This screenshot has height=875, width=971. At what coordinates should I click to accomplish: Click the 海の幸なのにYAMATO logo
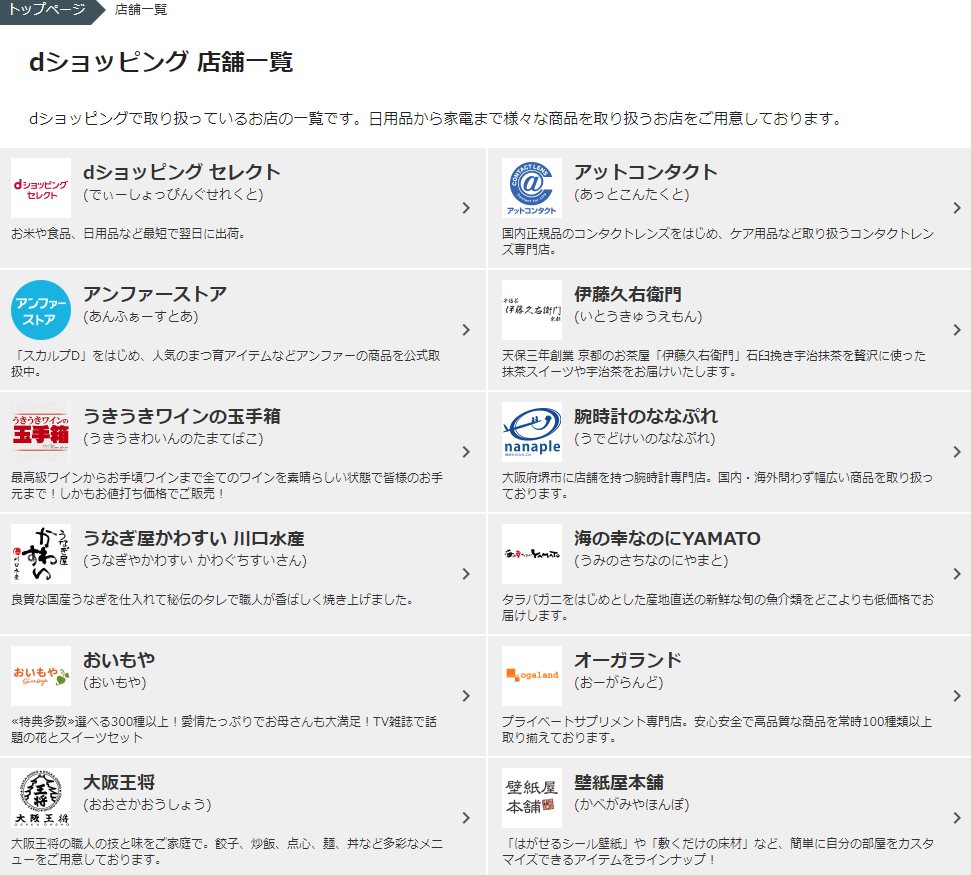click(531, 554)
